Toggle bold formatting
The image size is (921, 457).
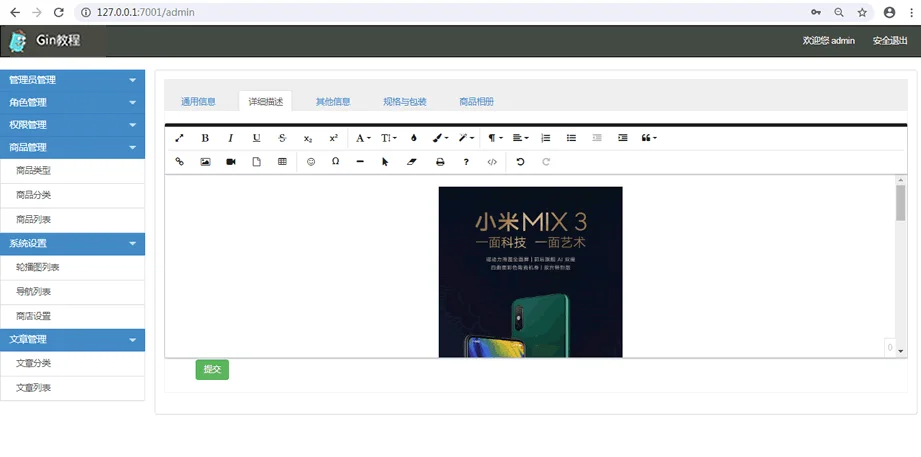click(205, 138)
